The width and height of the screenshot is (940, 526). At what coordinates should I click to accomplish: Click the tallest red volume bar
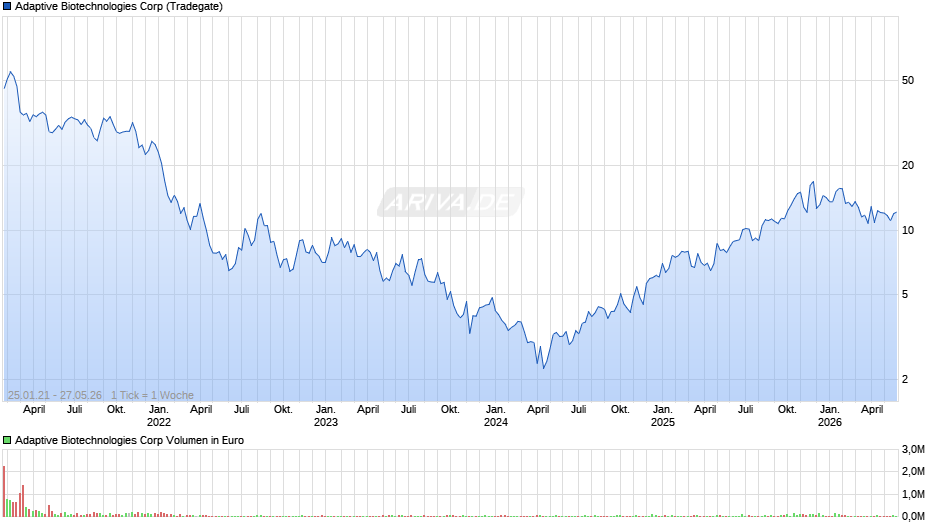pos(4,491)
